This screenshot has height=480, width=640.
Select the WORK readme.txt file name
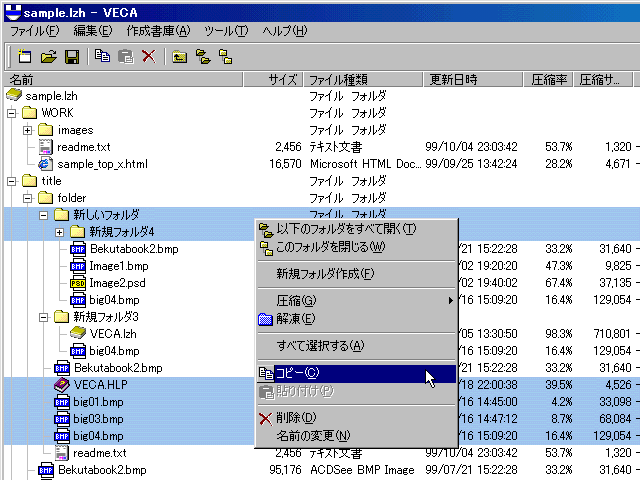click(x=84, y=147)
